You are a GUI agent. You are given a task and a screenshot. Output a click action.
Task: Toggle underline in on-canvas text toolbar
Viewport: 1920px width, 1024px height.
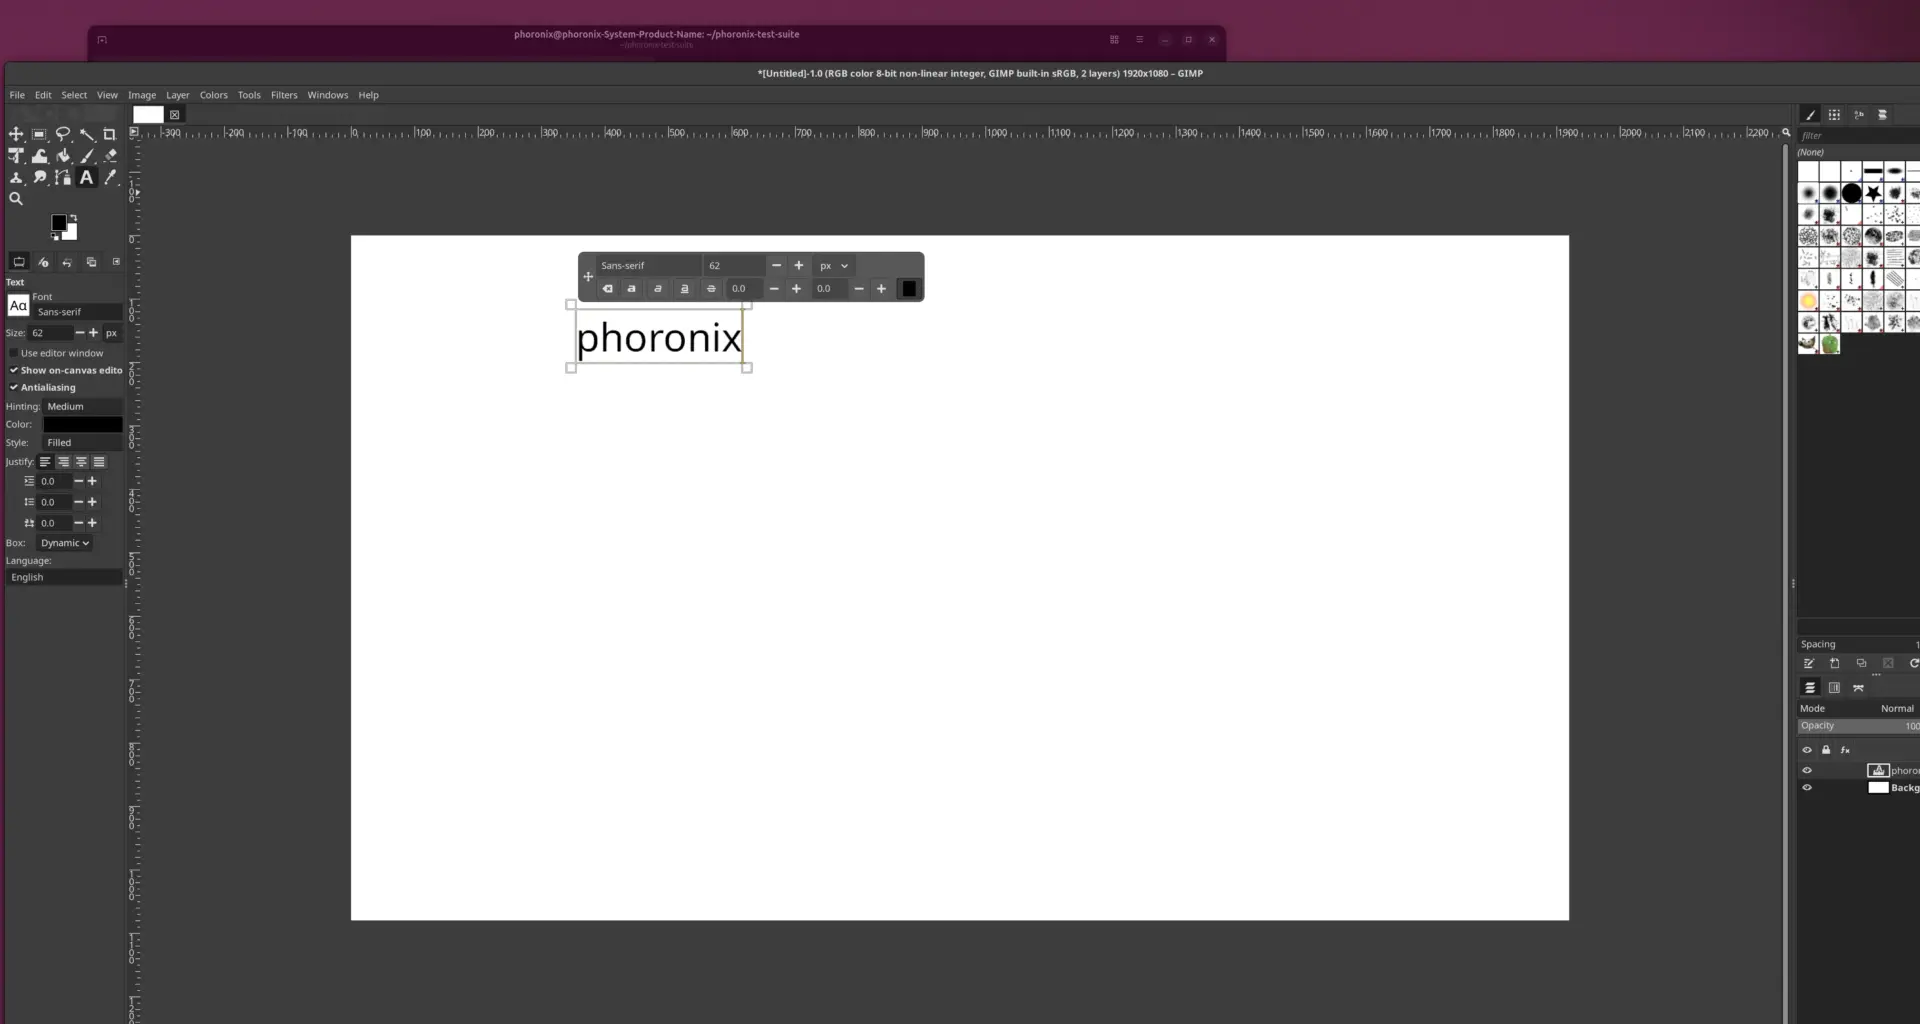685,289
